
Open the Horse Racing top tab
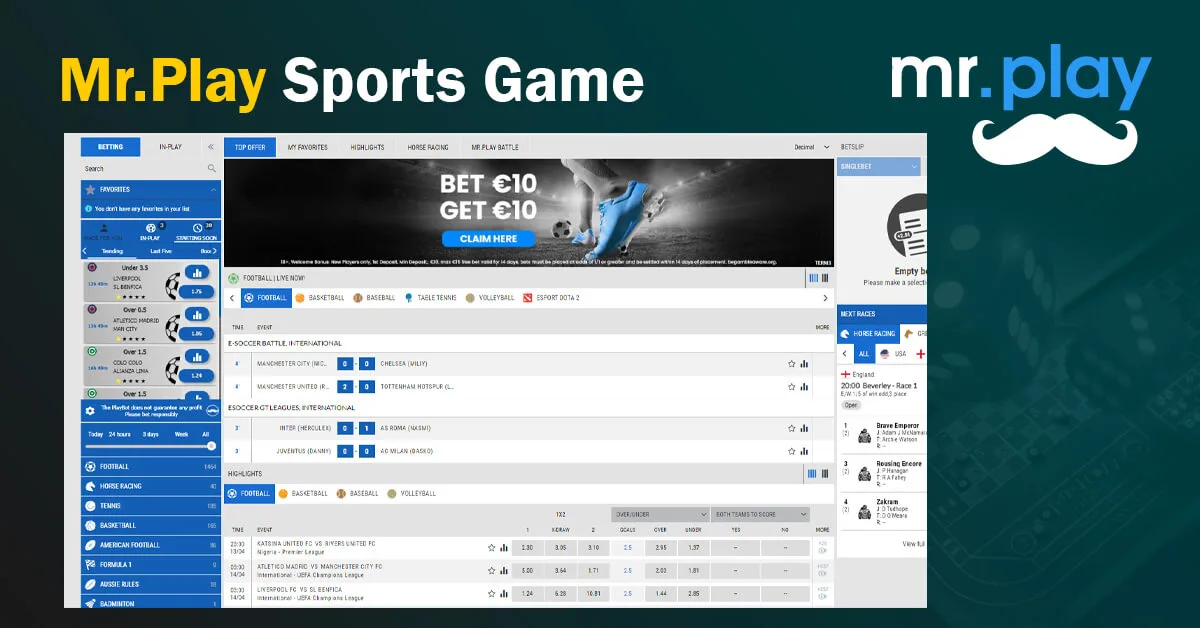(x=427, y=147)
